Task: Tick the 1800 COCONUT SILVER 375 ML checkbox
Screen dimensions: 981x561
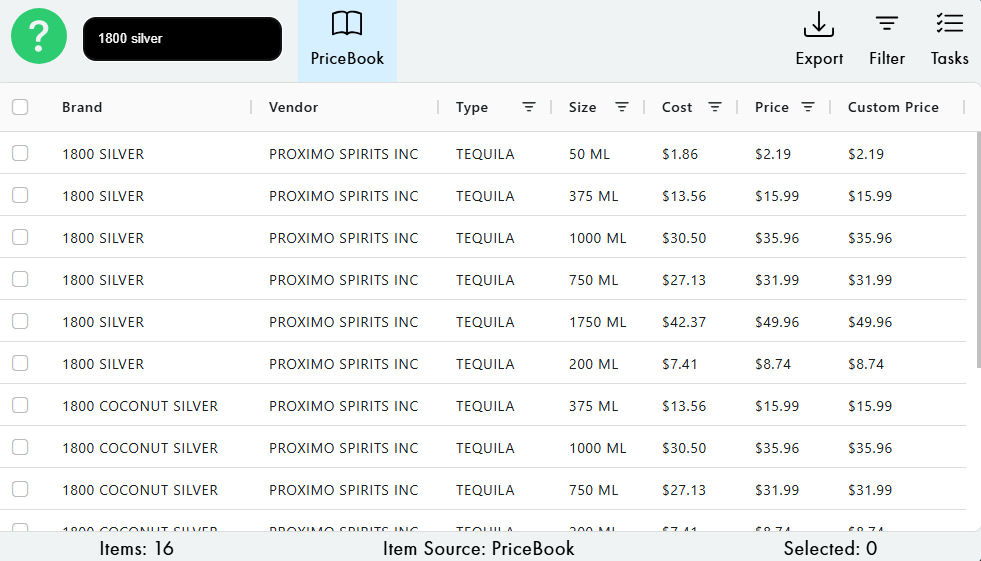Action: 20,406
